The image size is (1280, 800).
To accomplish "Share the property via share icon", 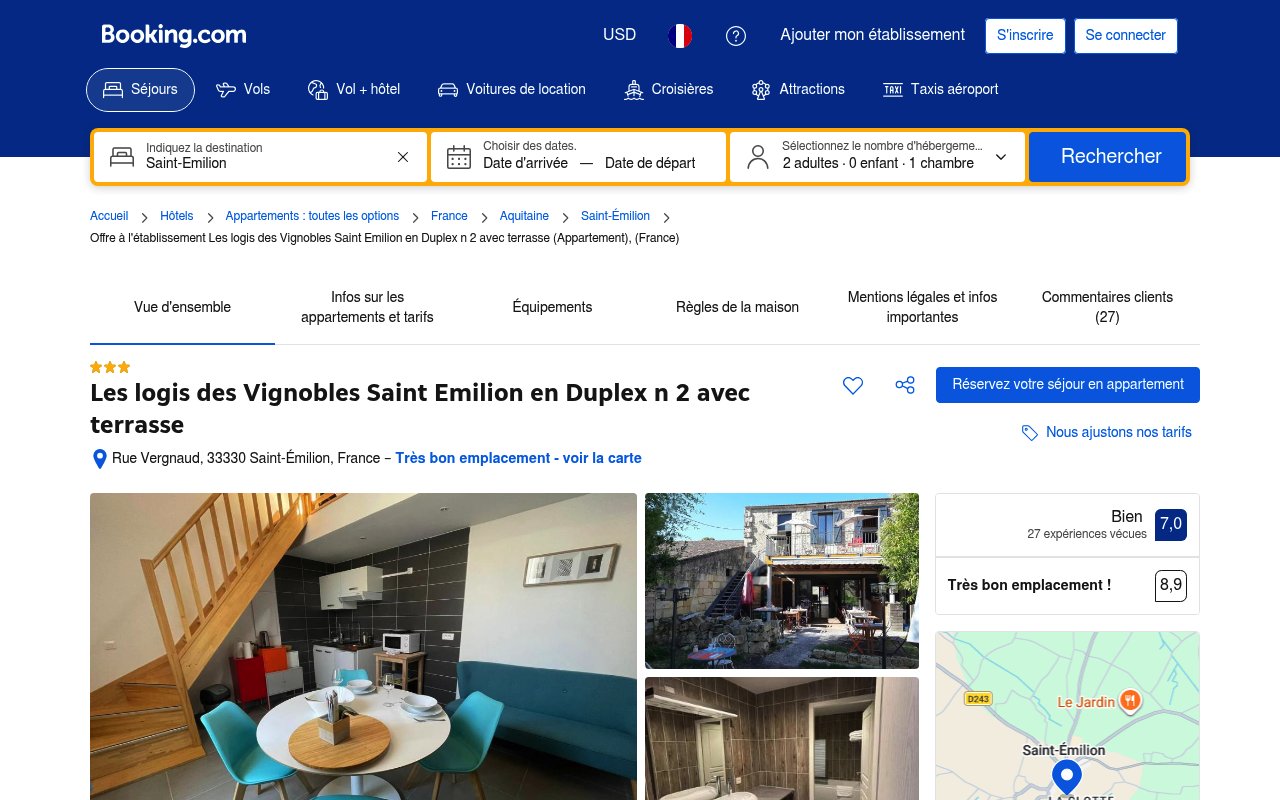I will [905, 385].
